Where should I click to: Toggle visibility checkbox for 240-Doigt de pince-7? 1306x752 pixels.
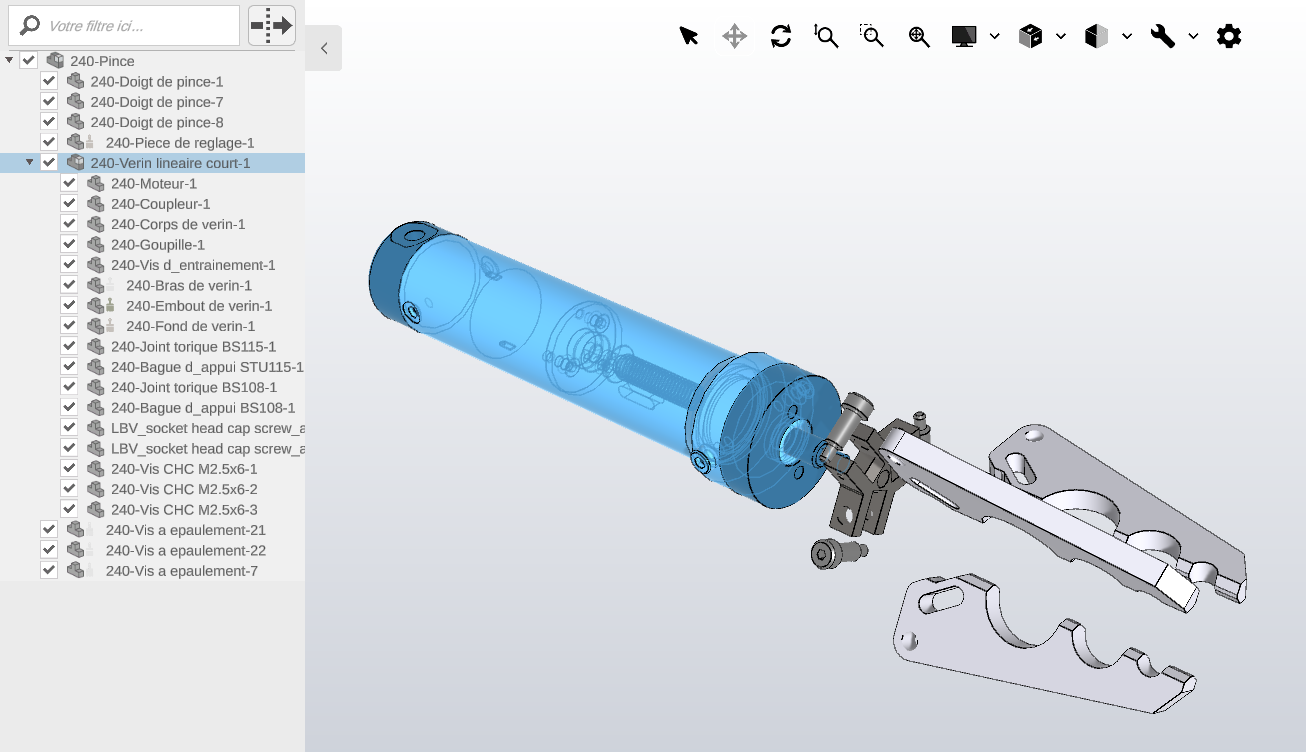(48, 102)
